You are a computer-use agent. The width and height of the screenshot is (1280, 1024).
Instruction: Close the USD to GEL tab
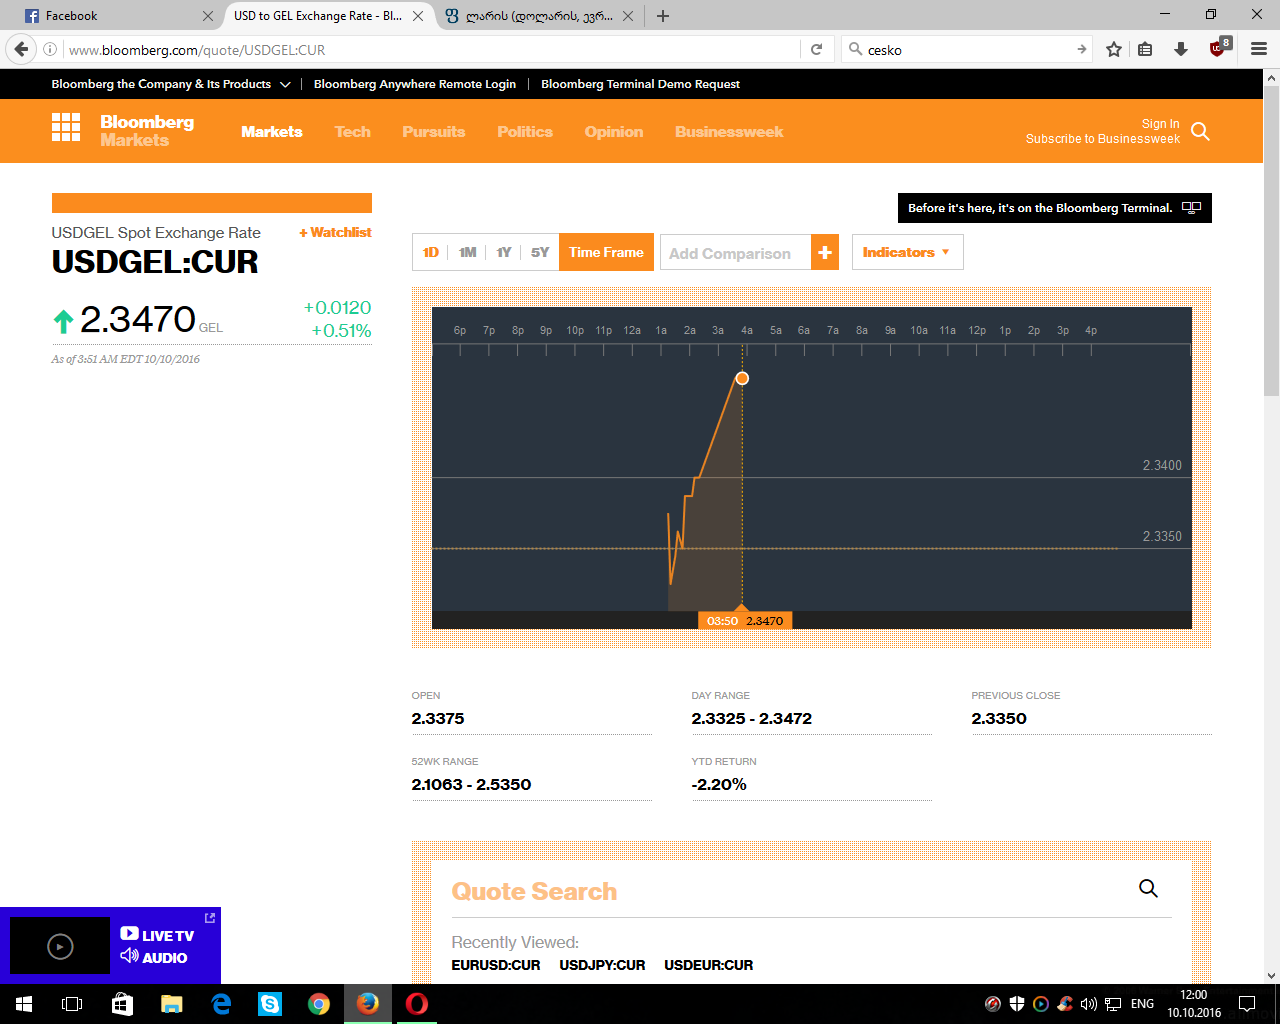[418, 16]
